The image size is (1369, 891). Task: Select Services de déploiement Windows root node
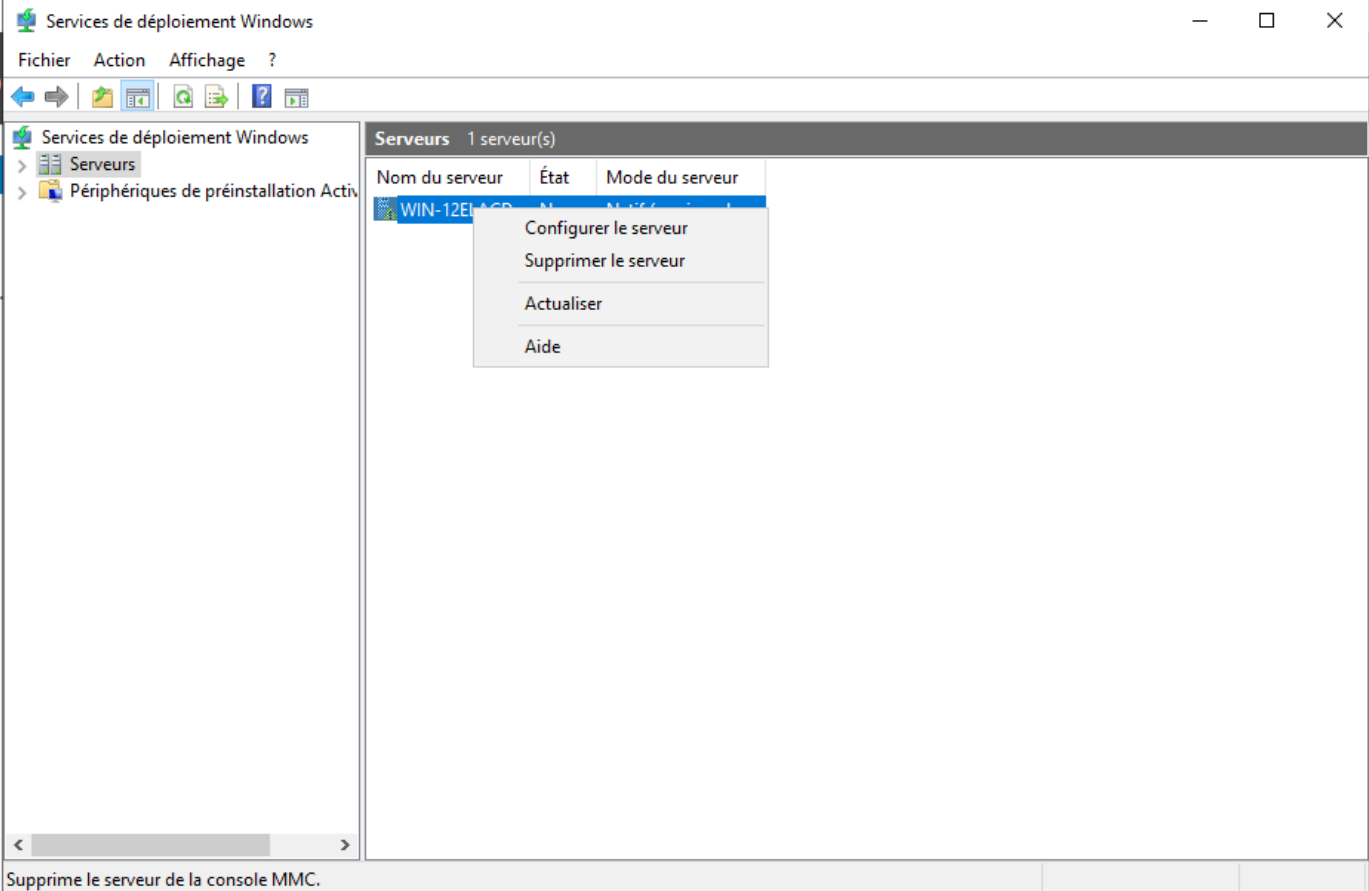point(174,137)
